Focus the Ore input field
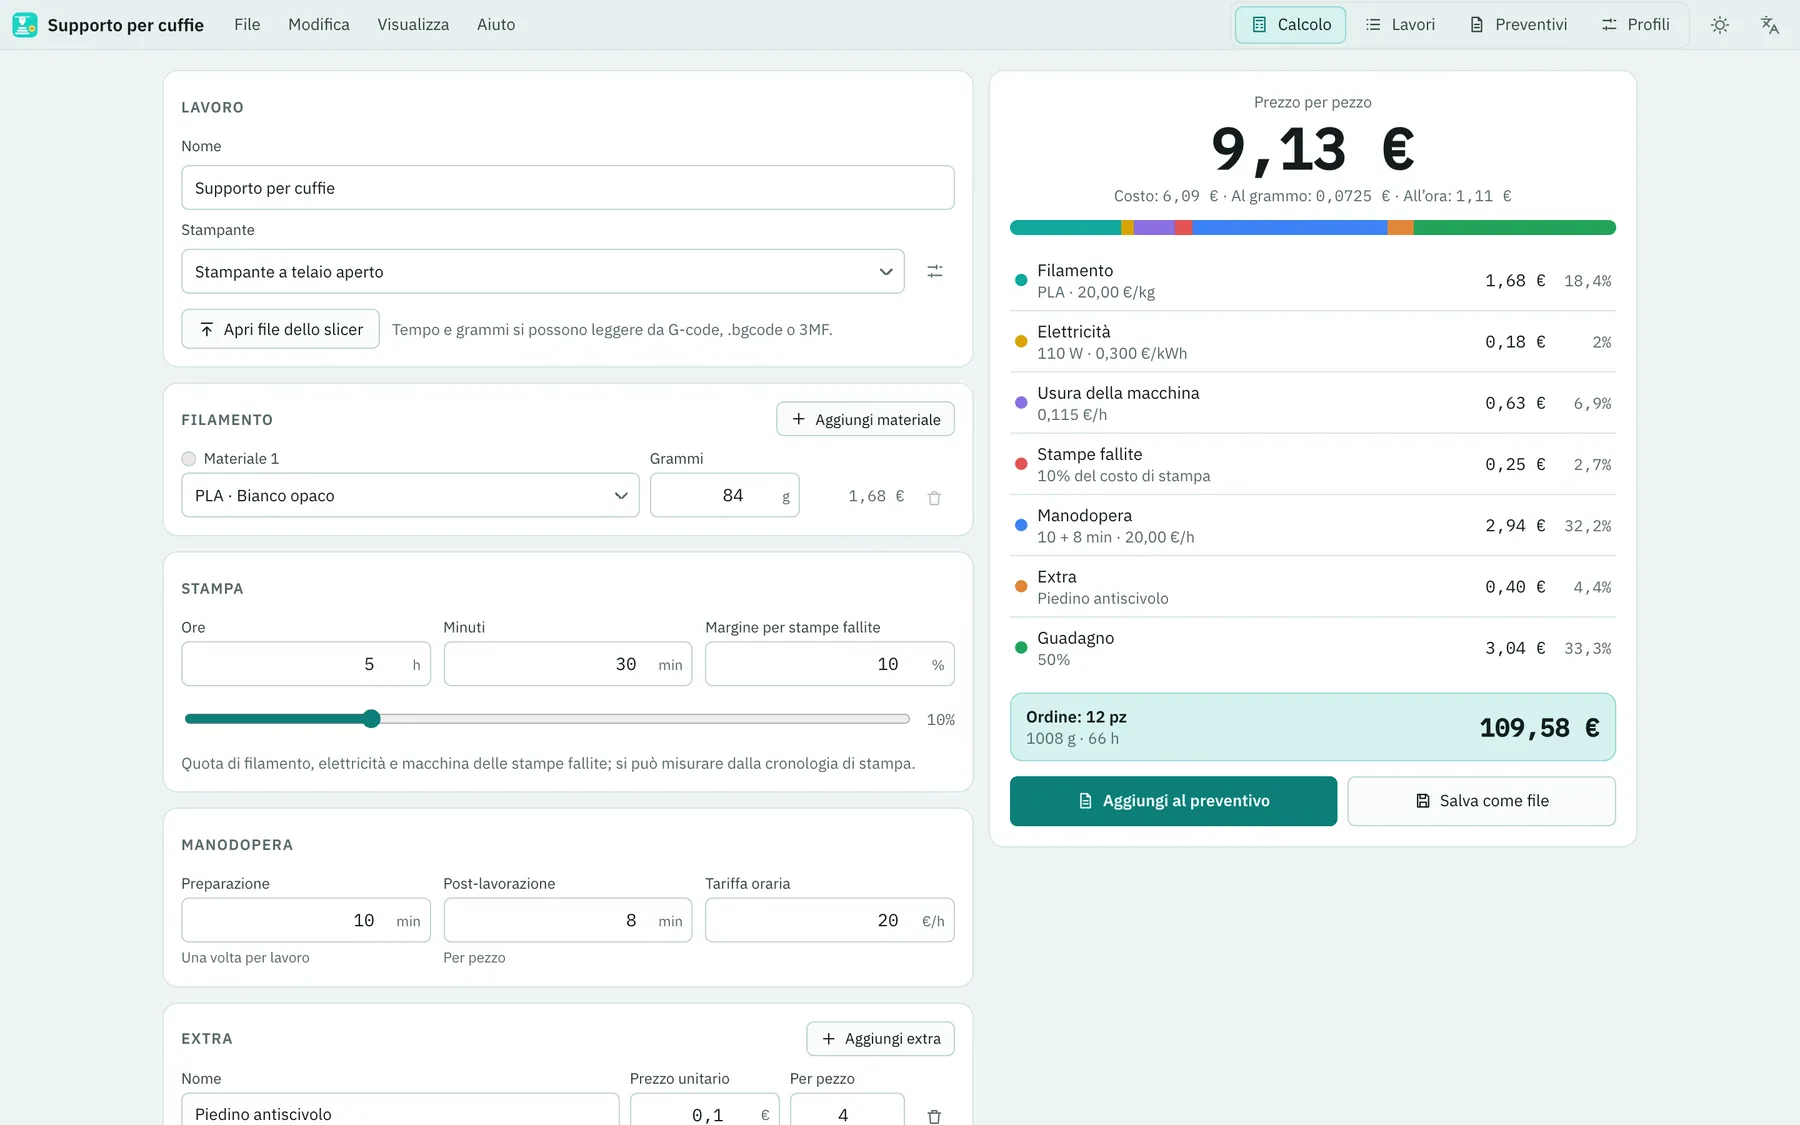1800x1125 pixels. point(306,664)
